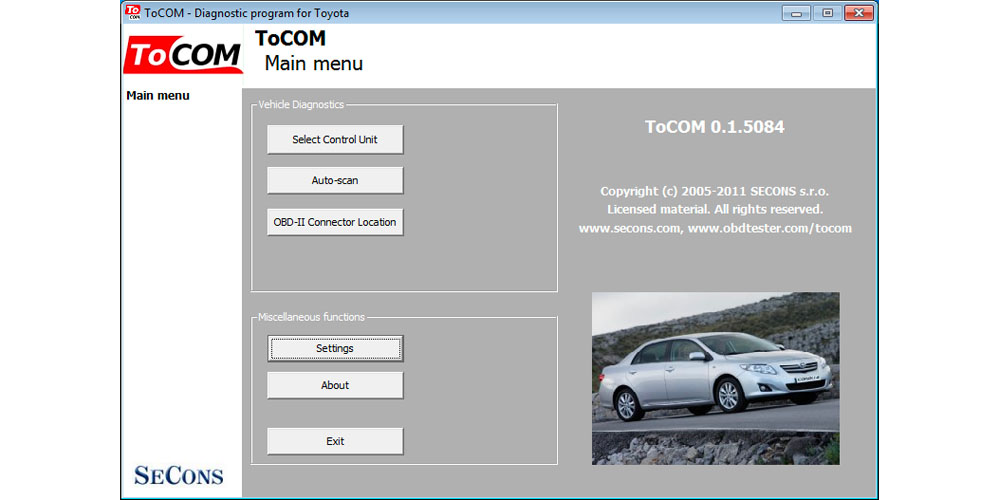This screenshot has width=1000, height=500.
Task: Click the Exit button
Action: coord(335,441)
